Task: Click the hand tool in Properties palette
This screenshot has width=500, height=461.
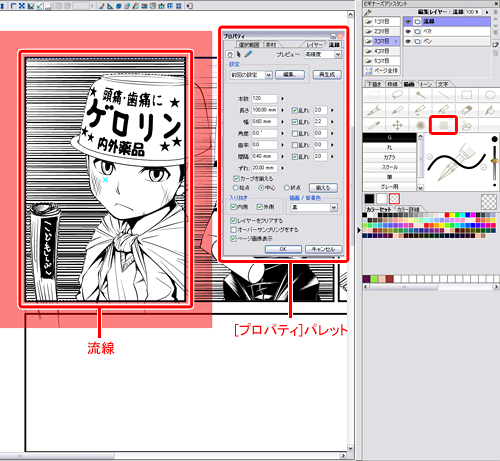Action: point(230,54)
